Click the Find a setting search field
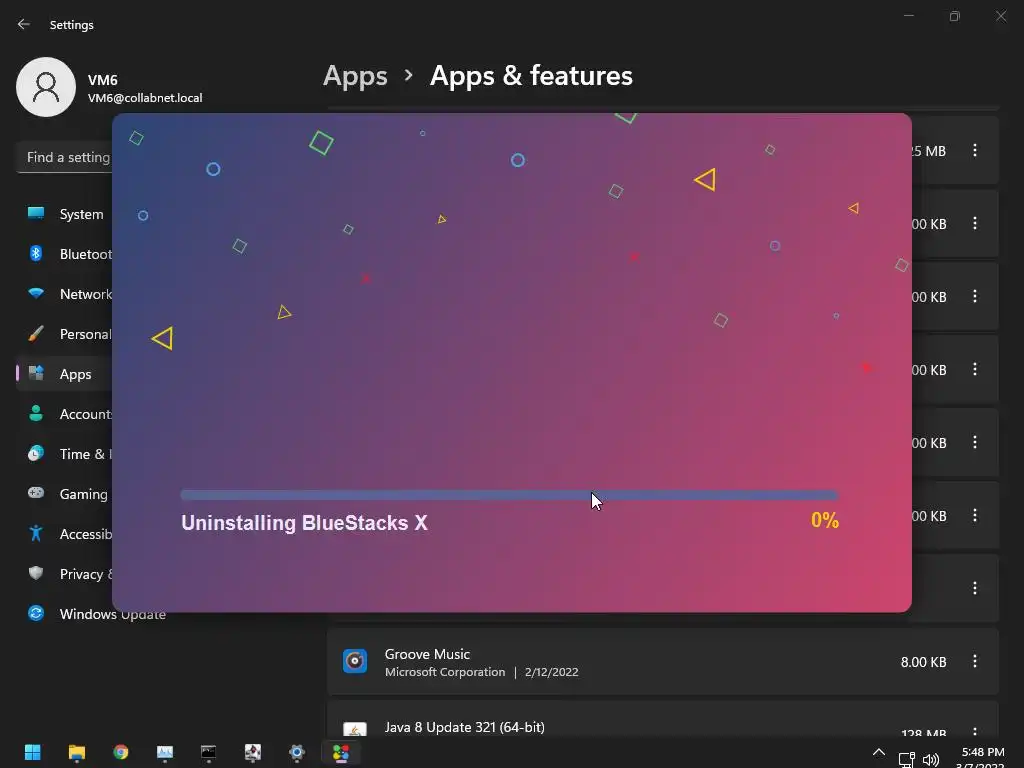Viewport: 1024px width, 768px height. (x=64, y=157)
